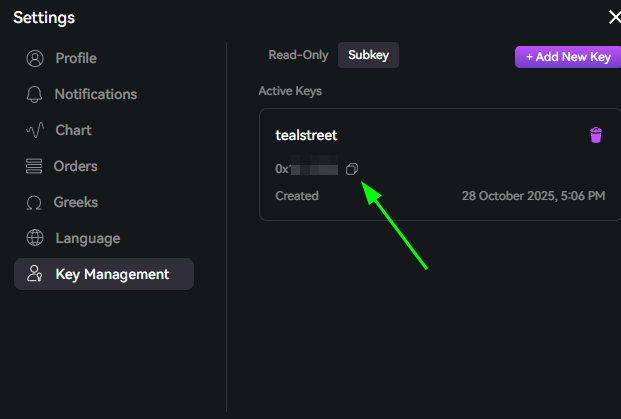Open Chart settings

73,130
